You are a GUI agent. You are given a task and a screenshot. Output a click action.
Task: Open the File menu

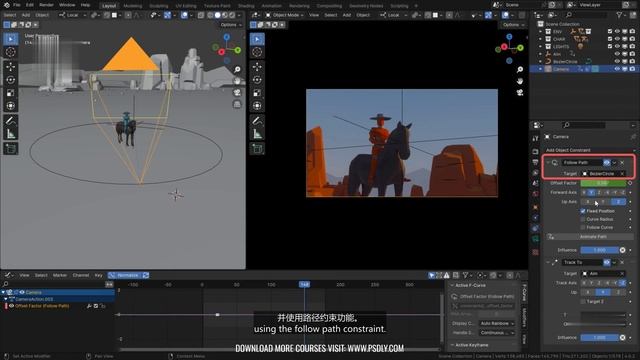16,5
